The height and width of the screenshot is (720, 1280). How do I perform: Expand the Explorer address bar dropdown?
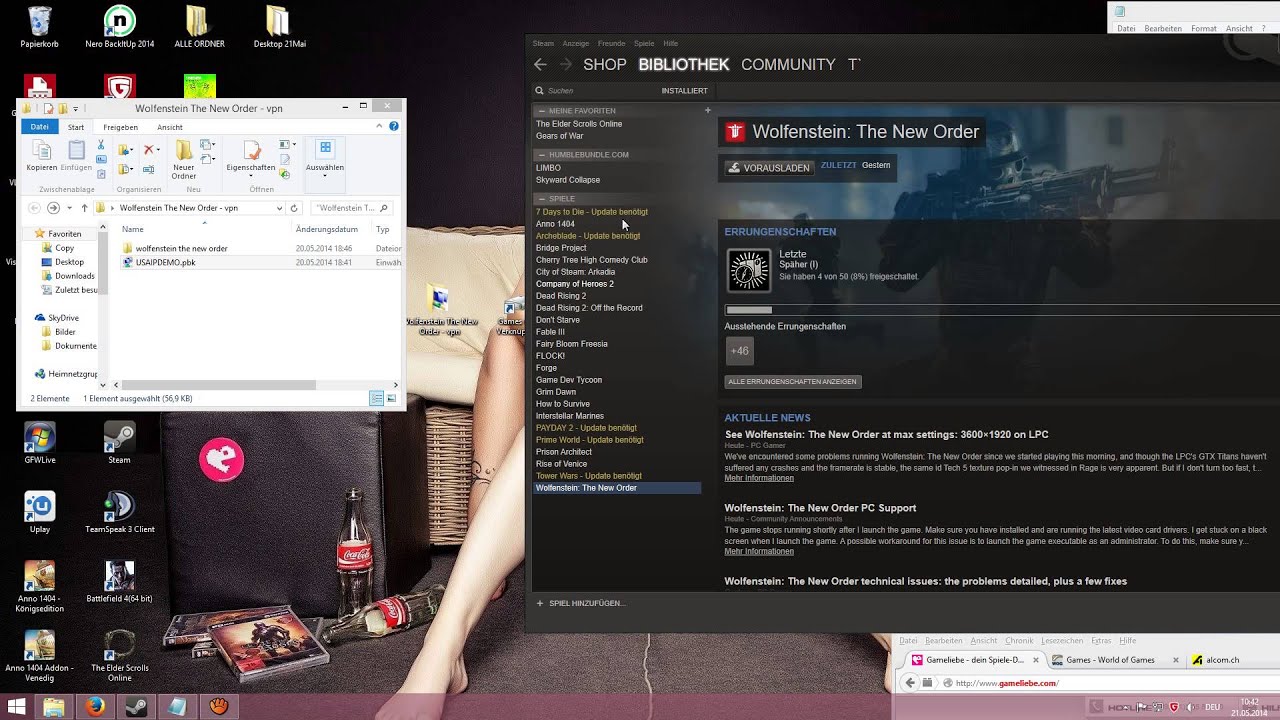pos(279,208)
